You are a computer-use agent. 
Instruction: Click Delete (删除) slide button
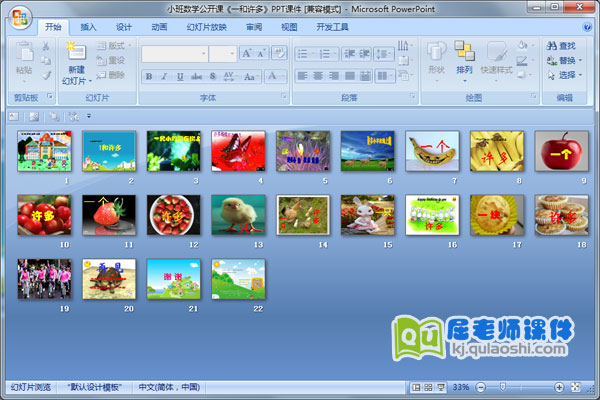pyautogui.click(x=111, y=75)
